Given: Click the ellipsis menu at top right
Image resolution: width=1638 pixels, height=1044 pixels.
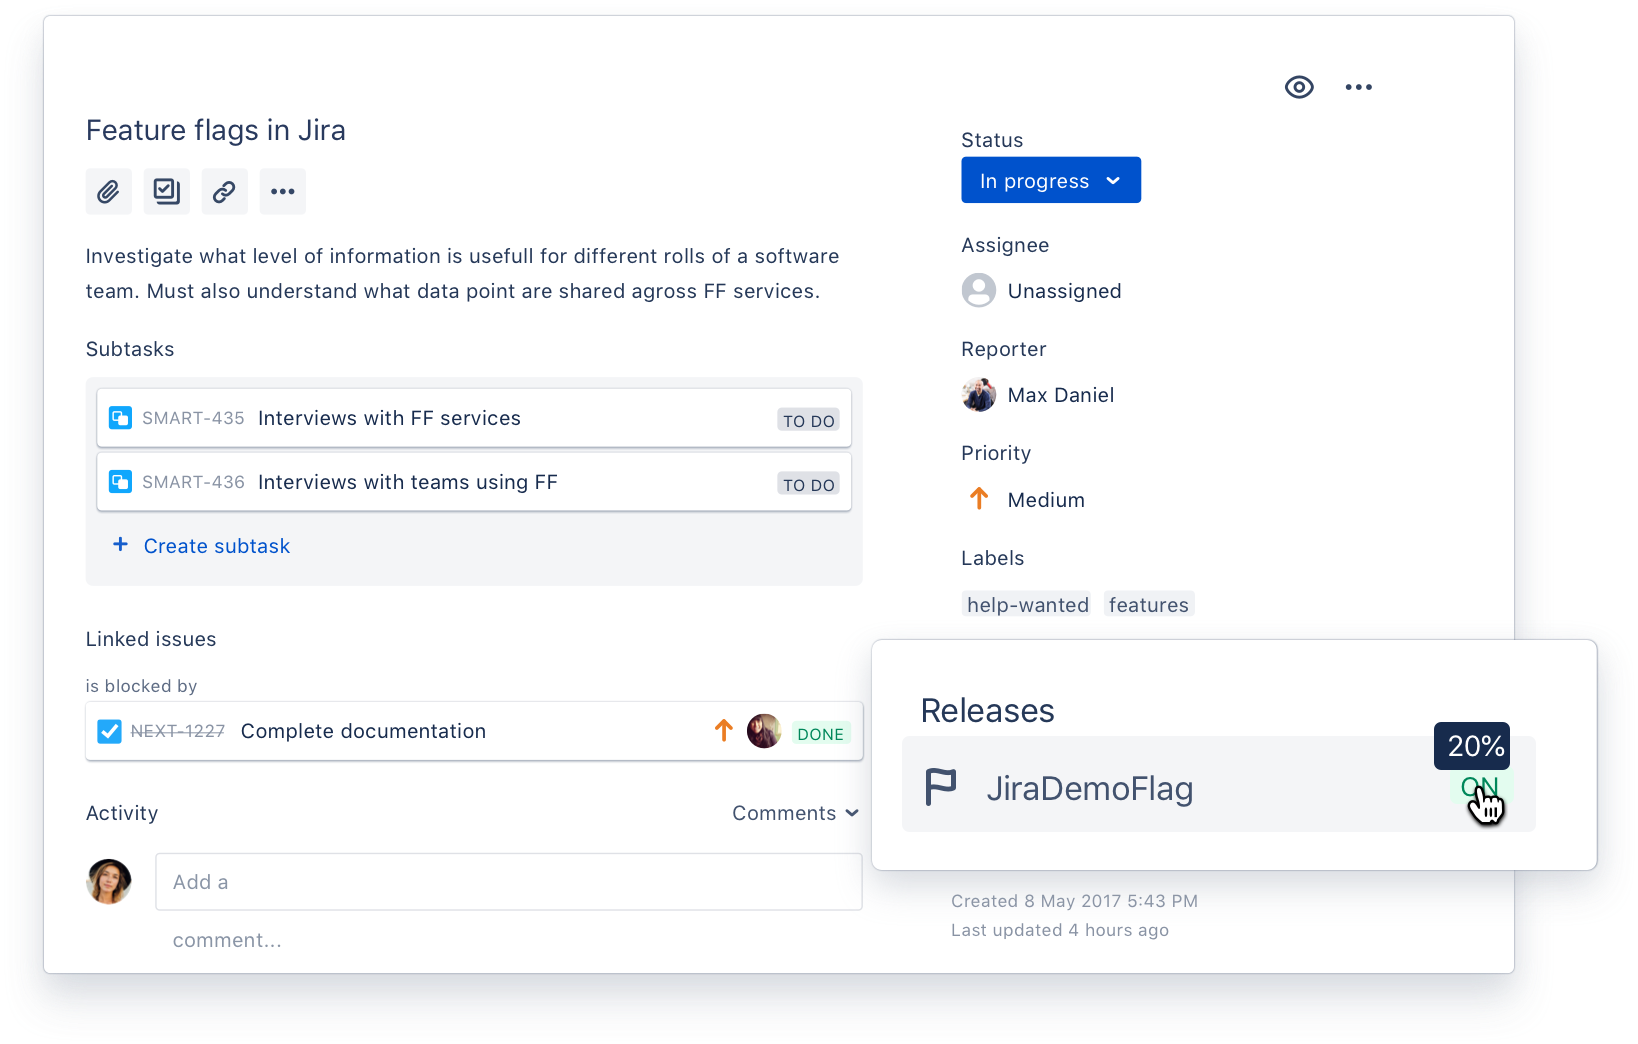Looking at the screenshot, I should pos(1359,87).
